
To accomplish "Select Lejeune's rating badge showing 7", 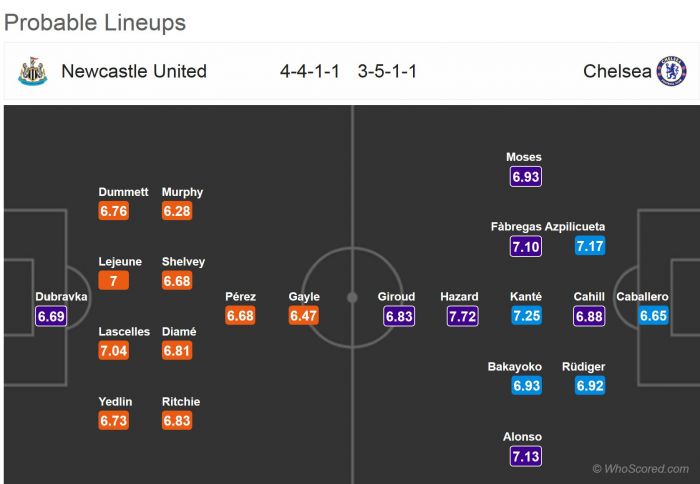I will coord(114,281).
